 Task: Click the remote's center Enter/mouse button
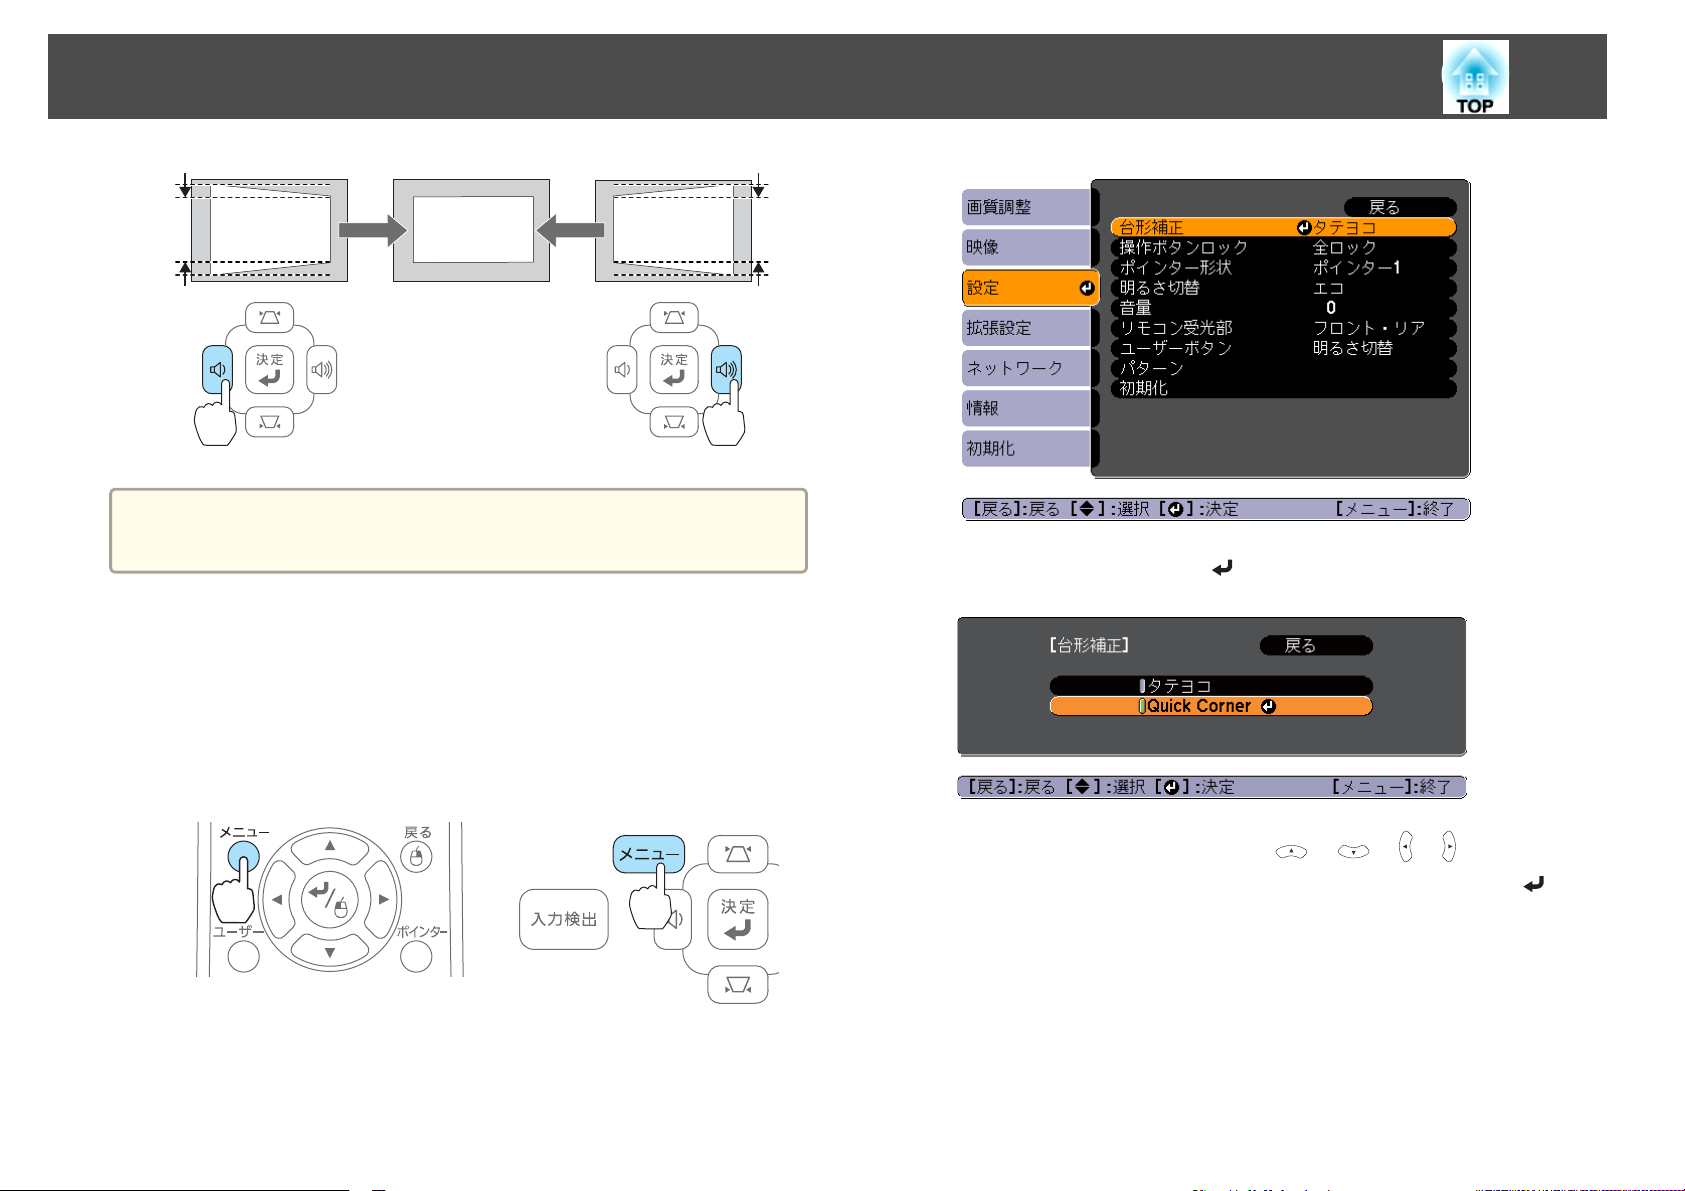[x=330, y=899]
